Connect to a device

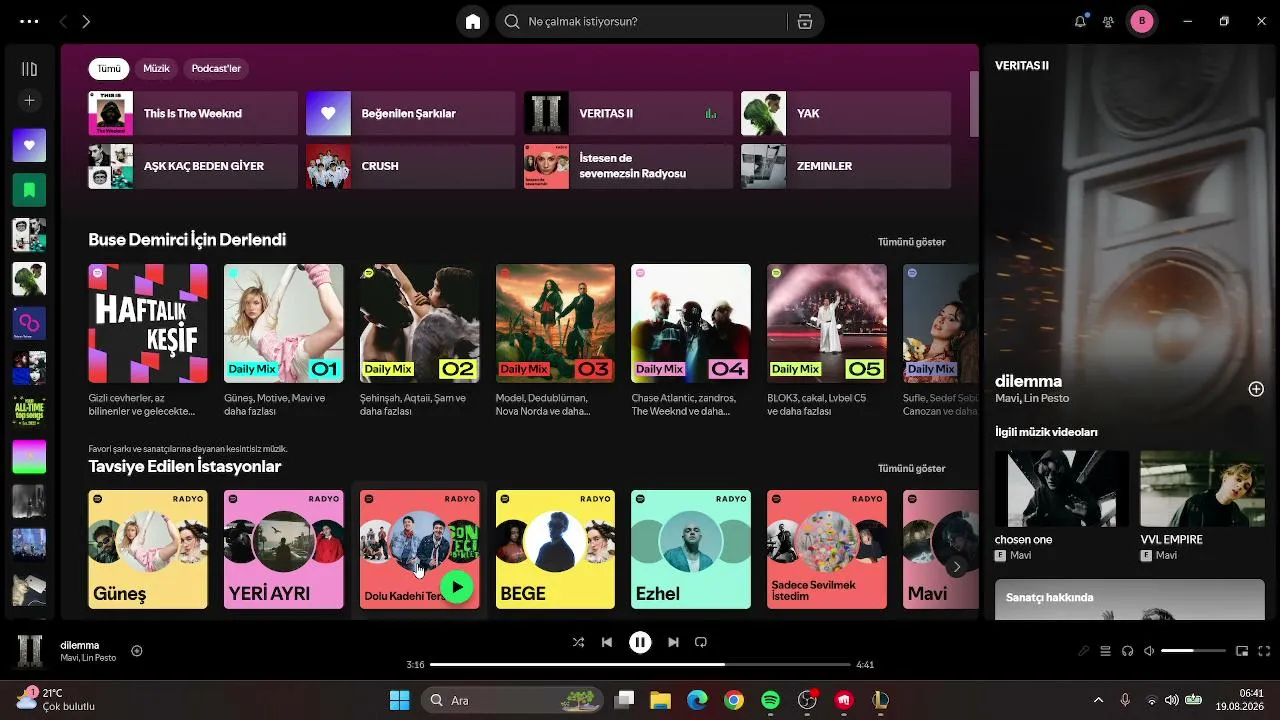point(1127,651)
